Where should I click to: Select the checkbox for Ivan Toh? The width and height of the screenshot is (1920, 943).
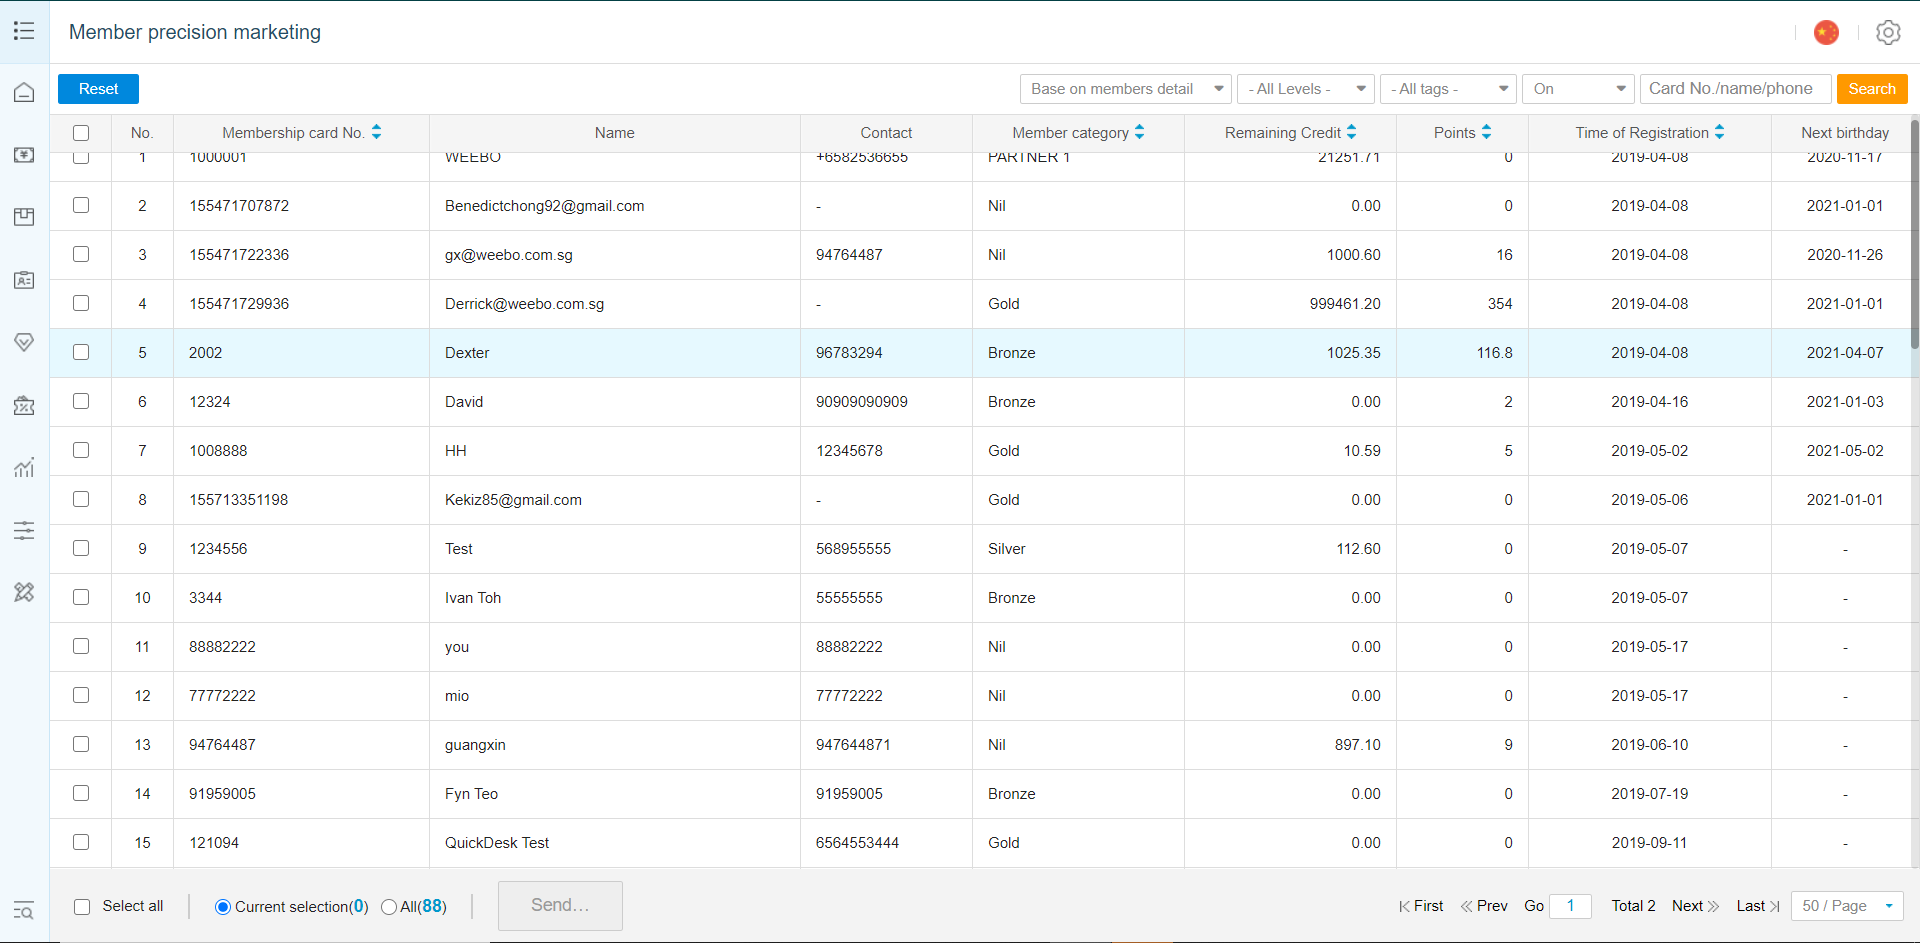(81, 597)
